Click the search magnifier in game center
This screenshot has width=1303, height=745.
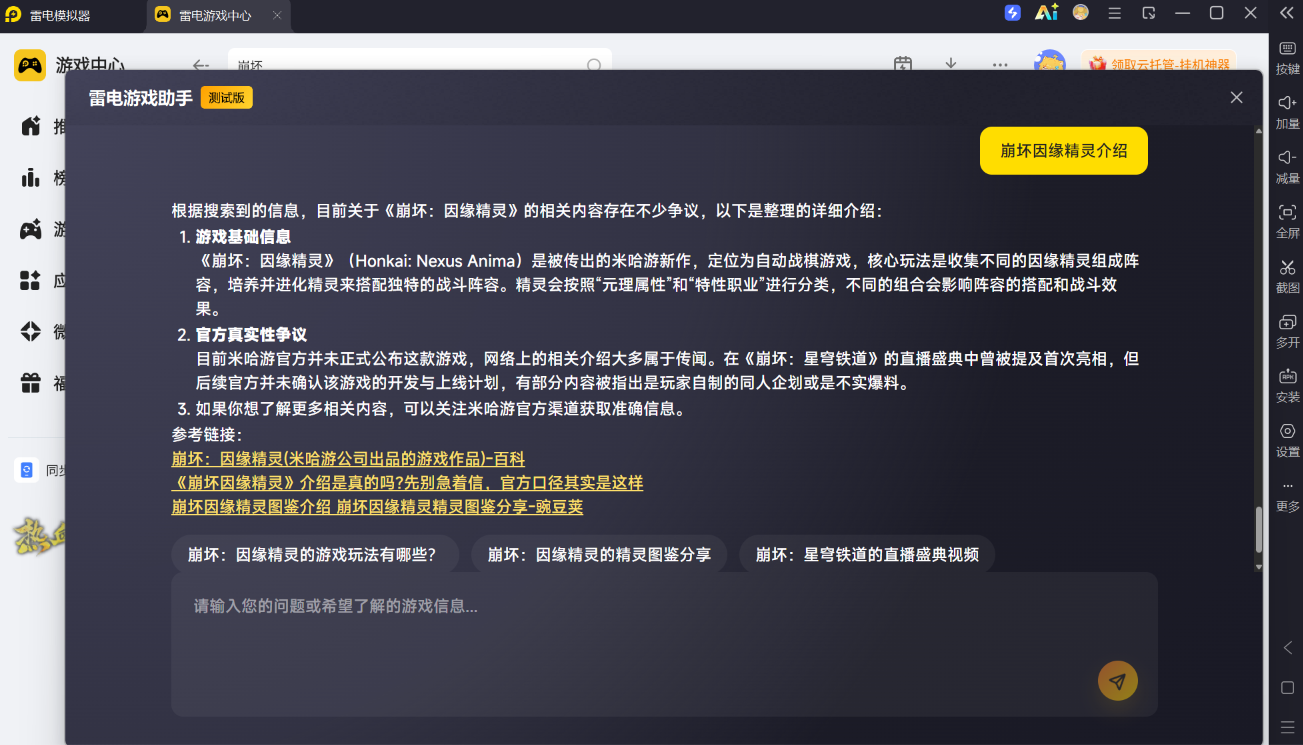pos(594,66)
